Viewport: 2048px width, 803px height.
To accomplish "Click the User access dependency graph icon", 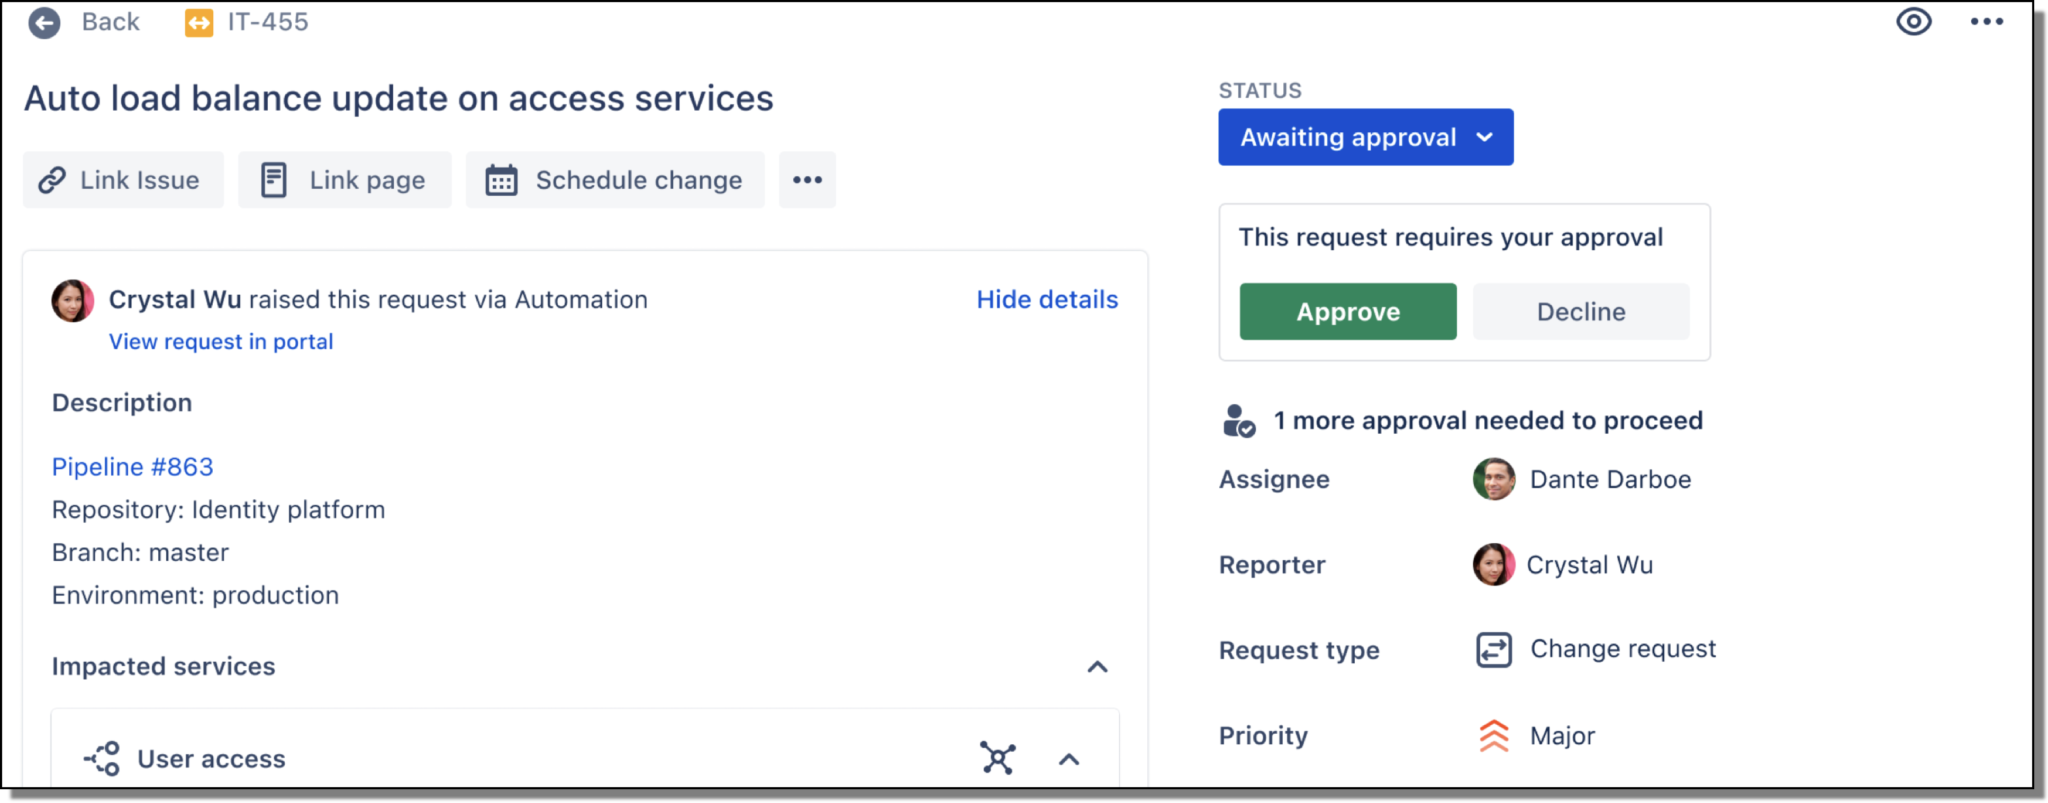I will [x=997, y=758].
